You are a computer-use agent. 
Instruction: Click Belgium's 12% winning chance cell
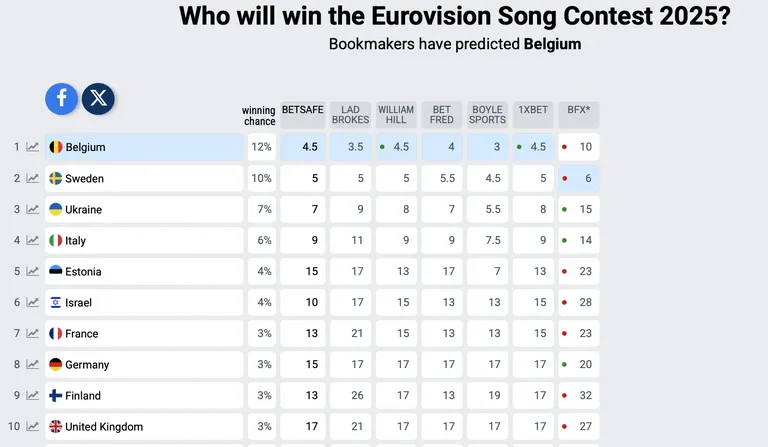pos(262,147)
